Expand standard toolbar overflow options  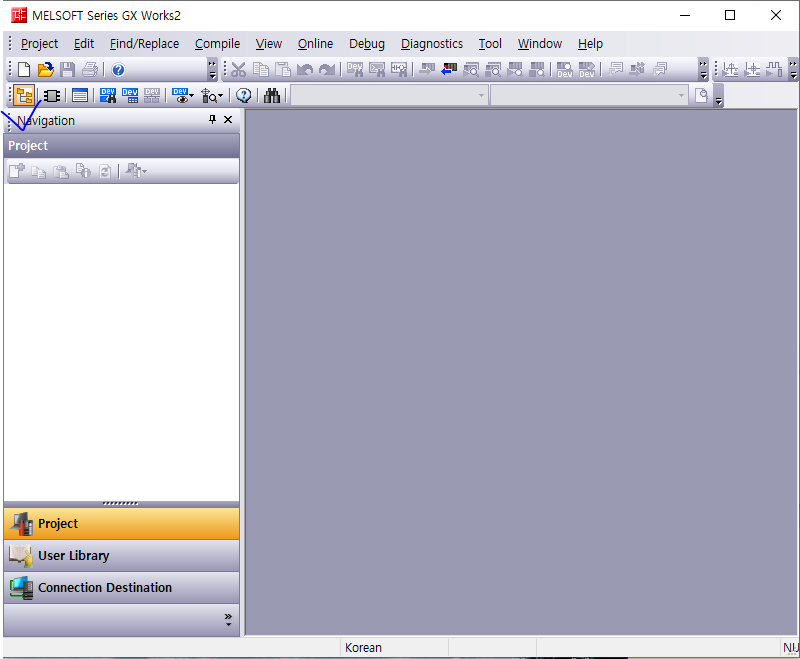pyautogui.click(x=212, y=69)
